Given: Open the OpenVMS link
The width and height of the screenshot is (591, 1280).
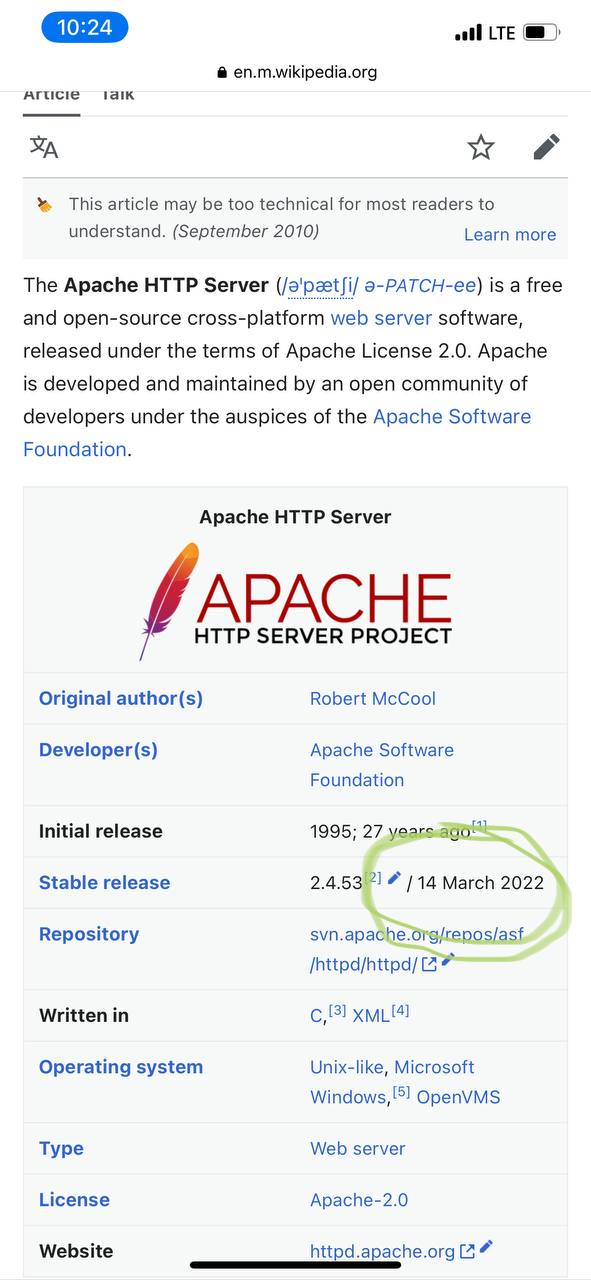Looking at the screenshot, I should pos(458,1097).
